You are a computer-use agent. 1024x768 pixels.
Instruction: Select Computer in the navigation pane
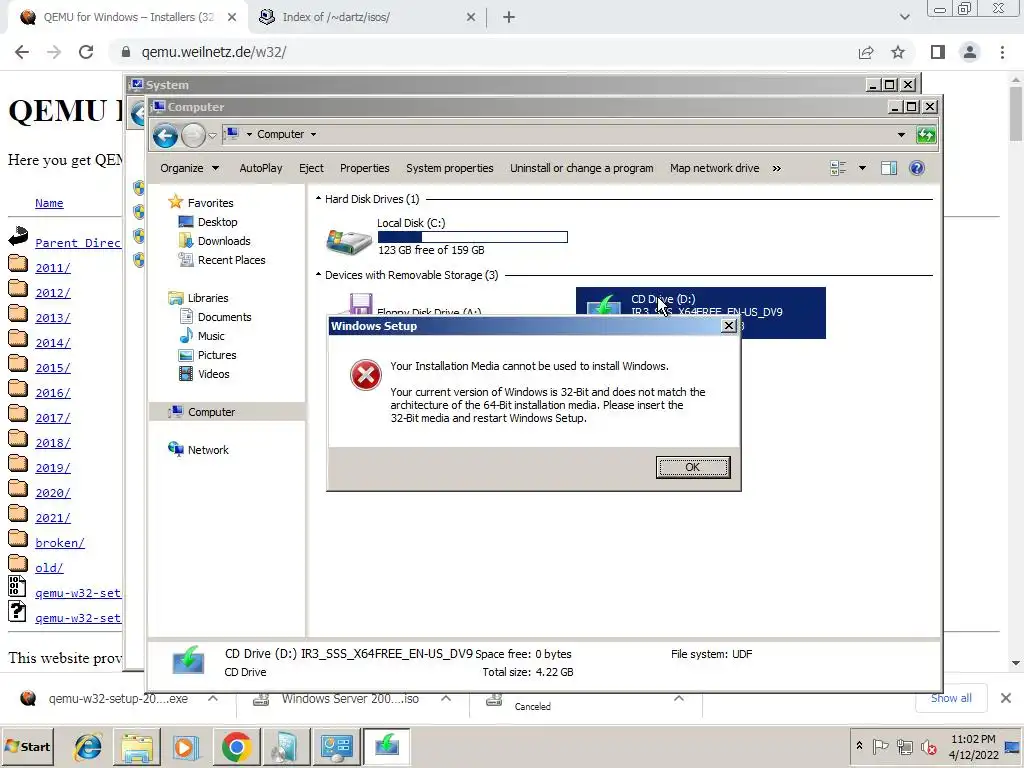[211, 412]
